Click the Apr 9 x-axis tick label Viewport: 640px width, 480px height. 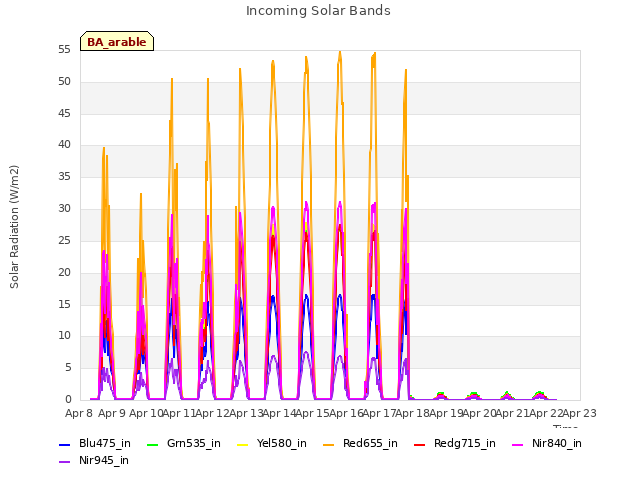click(x=112, y=413)
